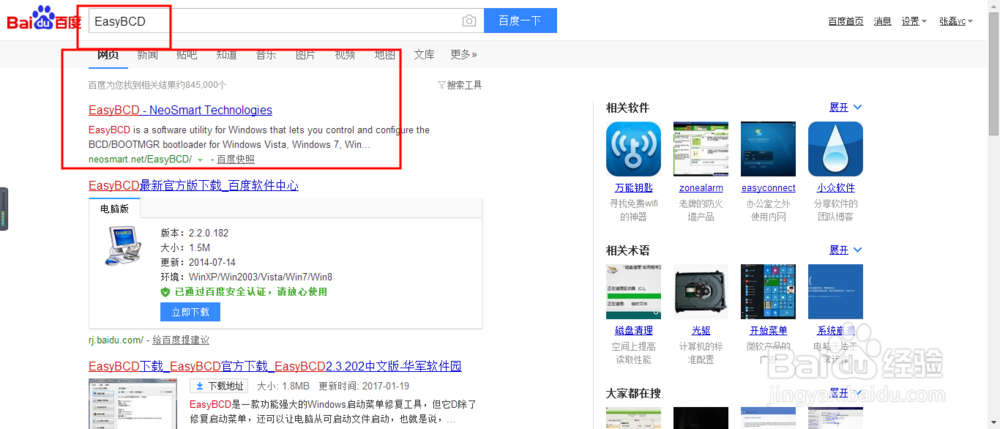Click the 百度一下 search button
Screen dimensions: 1000x429
point(520,20)
